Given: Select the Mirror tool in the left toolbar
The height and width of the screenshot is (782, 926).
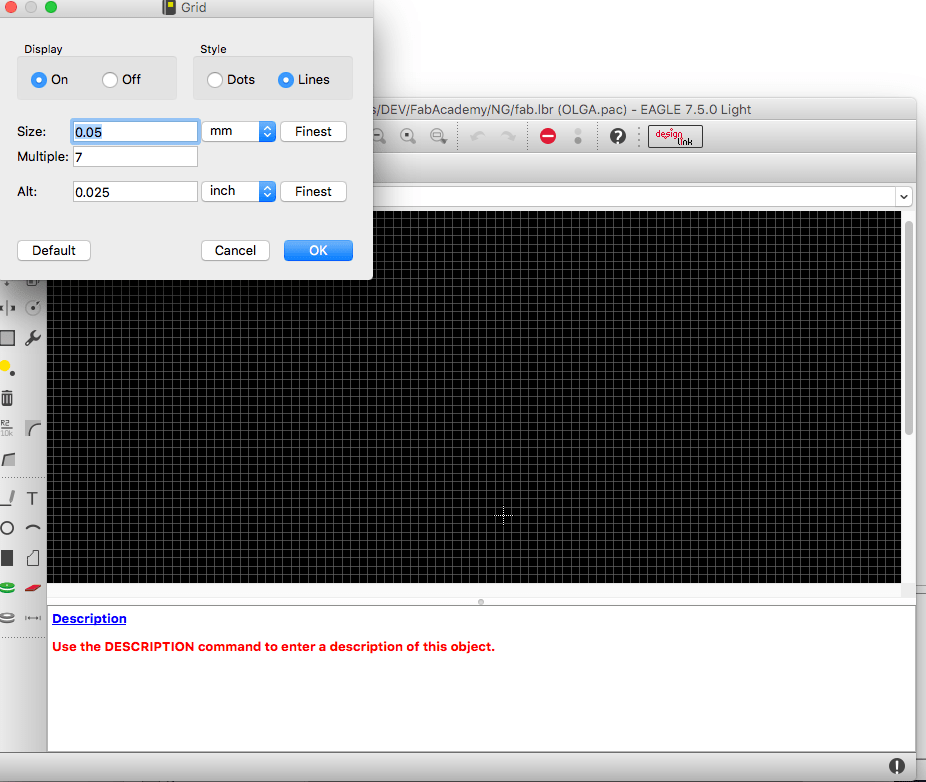Looking at the screenshot, I should 8,308.
